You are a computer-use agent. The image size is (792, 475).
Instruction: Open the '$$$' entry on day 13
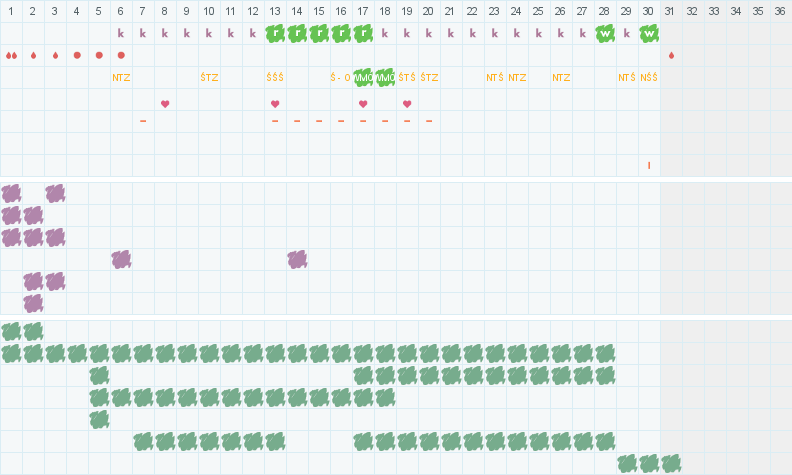click(x=275, y=77)
